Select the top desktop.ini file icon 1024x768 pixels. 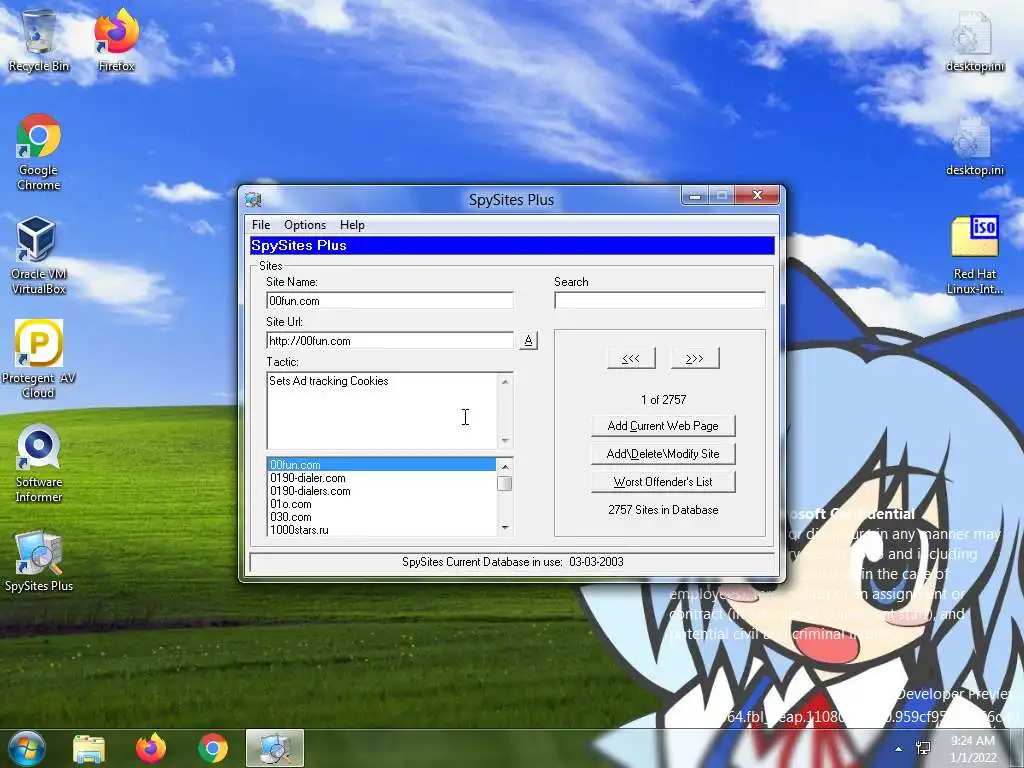974,40
